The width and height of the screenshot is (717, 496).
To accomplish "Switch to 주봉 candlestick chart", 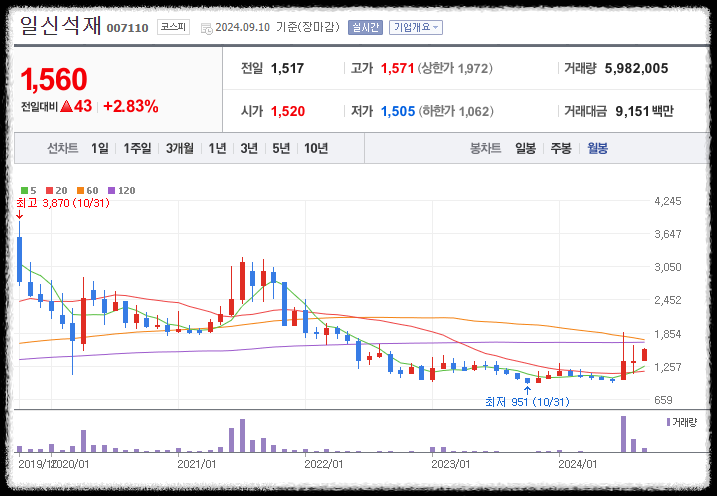I will click(561, 148).
